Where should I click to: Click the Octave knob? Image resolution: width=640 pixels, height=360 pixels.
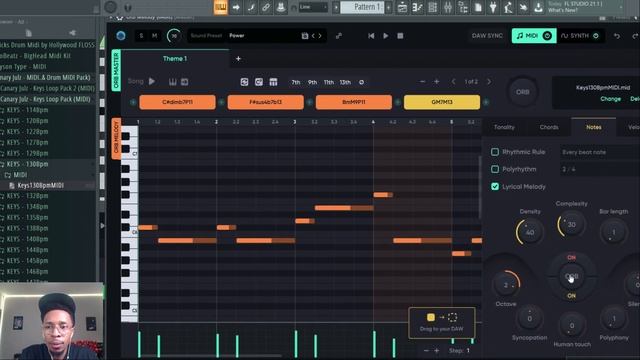506,285
